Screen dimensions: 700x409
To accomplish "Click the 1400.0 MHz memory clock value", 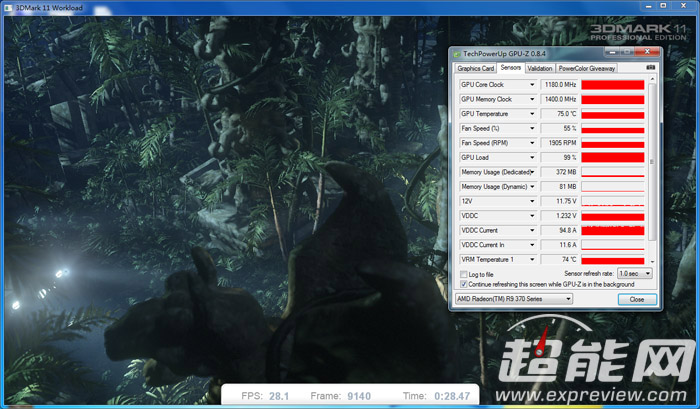I will click(x=560, y=99).
